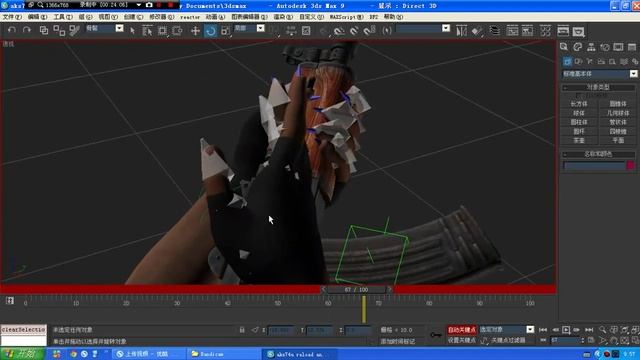Toggle the Spinner Snap icon
640x360 pixels.
(x=369, y=31)
